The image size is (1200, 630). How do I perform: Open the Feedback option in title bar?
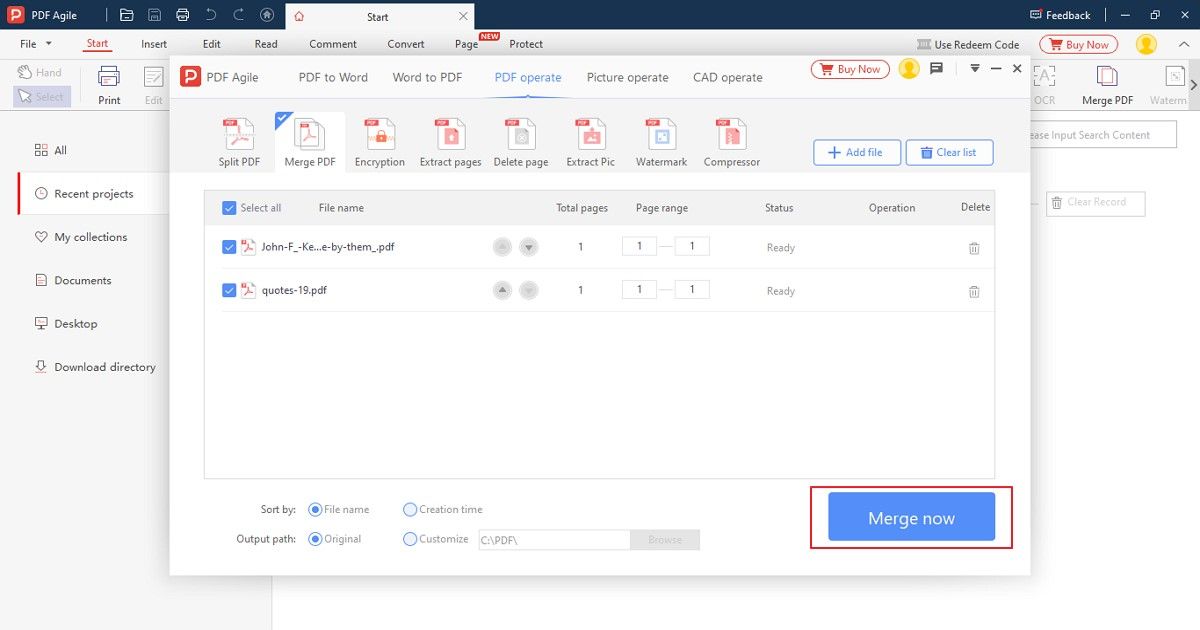pyautogui.click(x=1060, y=15)
